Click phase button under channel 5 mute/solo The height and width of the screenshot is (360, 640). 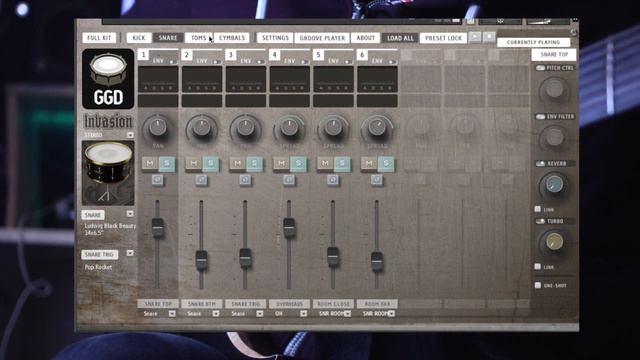pyautogui.click(x=333, y=180)
